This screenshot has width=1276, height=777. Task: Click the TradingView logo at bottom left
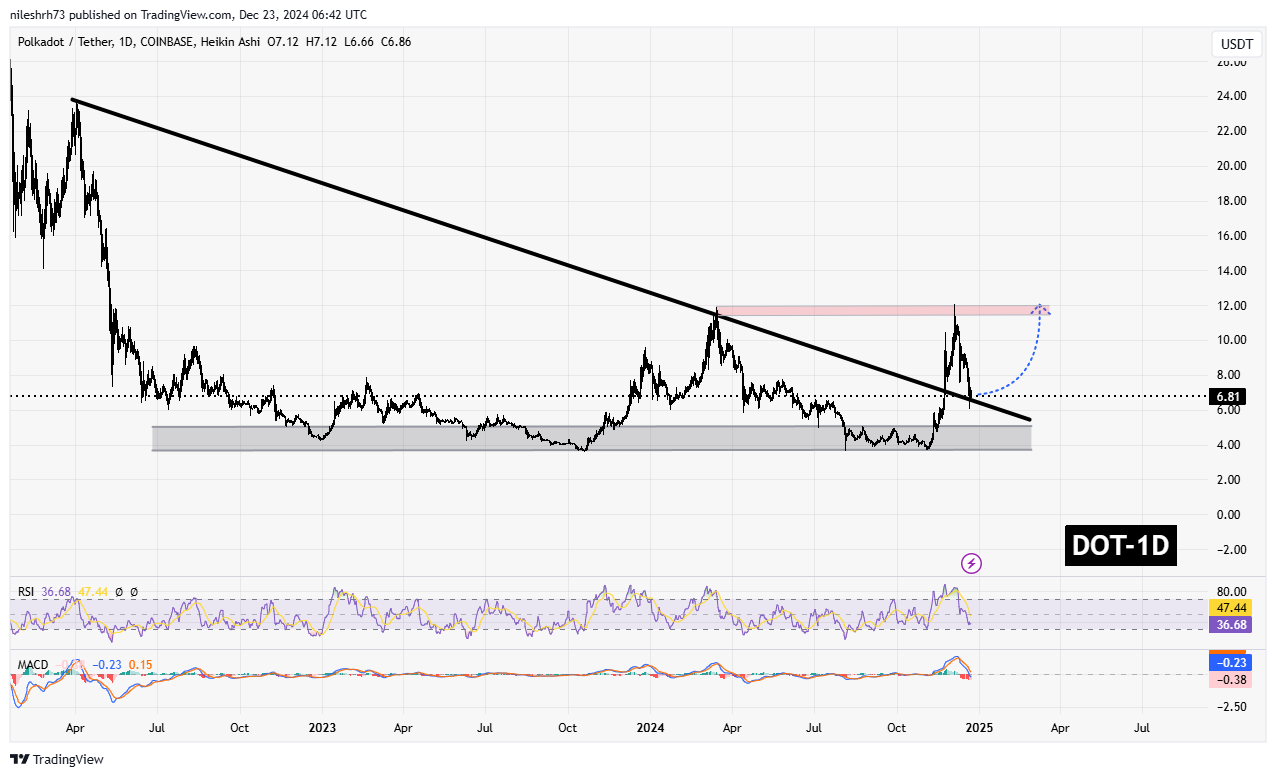56,759
